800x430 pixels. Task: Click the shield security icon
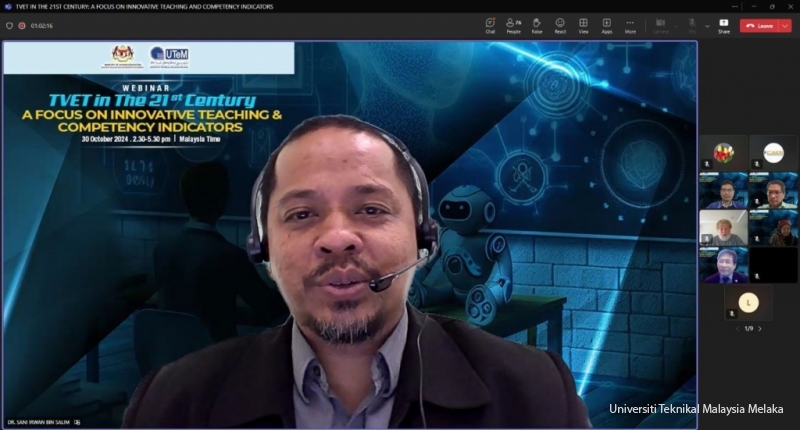coord(10,25)
